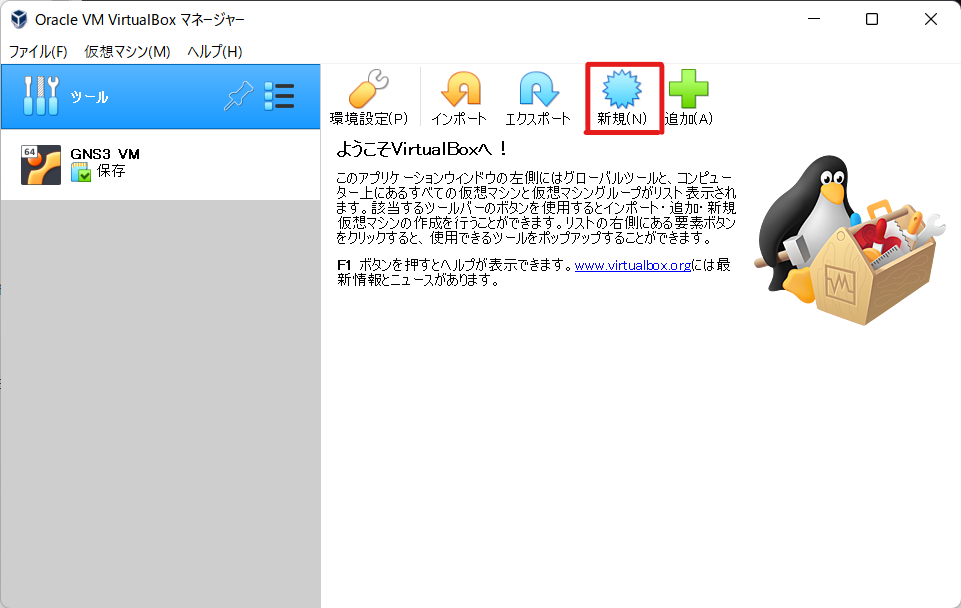This screenshot has width=961, height=608.
Task: Click the 追加 (Add) green plus icon
Action: (687, 89)
